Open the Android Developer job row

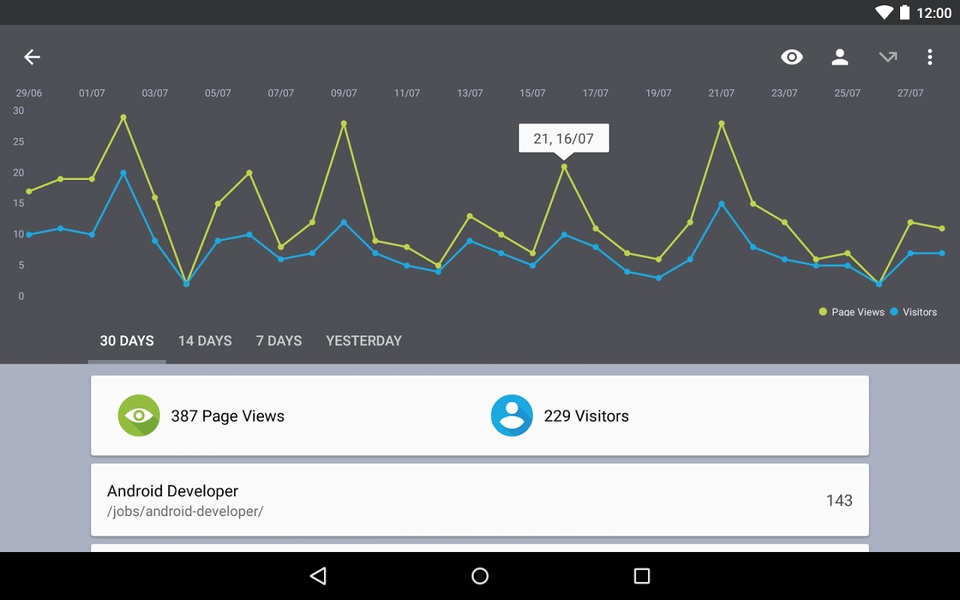click(480, 500)
